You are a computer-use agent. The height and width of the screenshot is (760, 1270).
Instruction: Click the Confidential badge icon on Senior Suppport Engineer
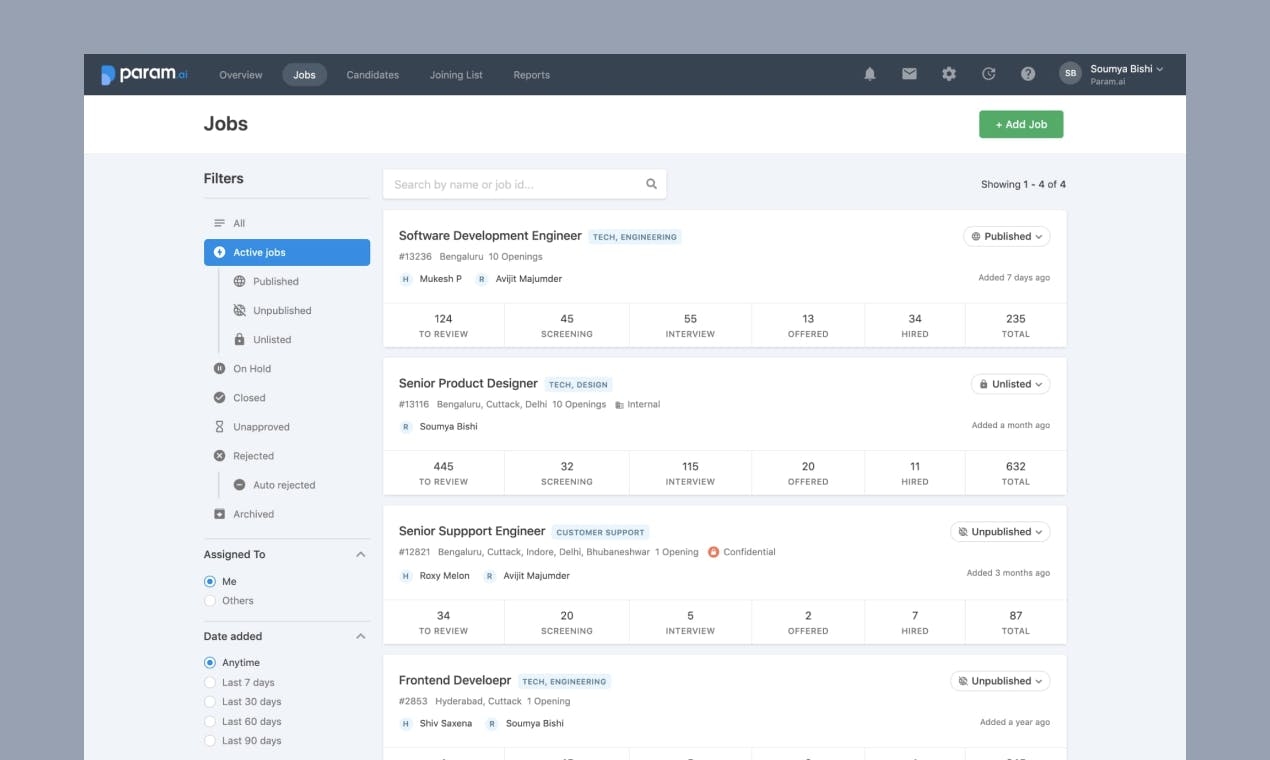pos(713,552)
